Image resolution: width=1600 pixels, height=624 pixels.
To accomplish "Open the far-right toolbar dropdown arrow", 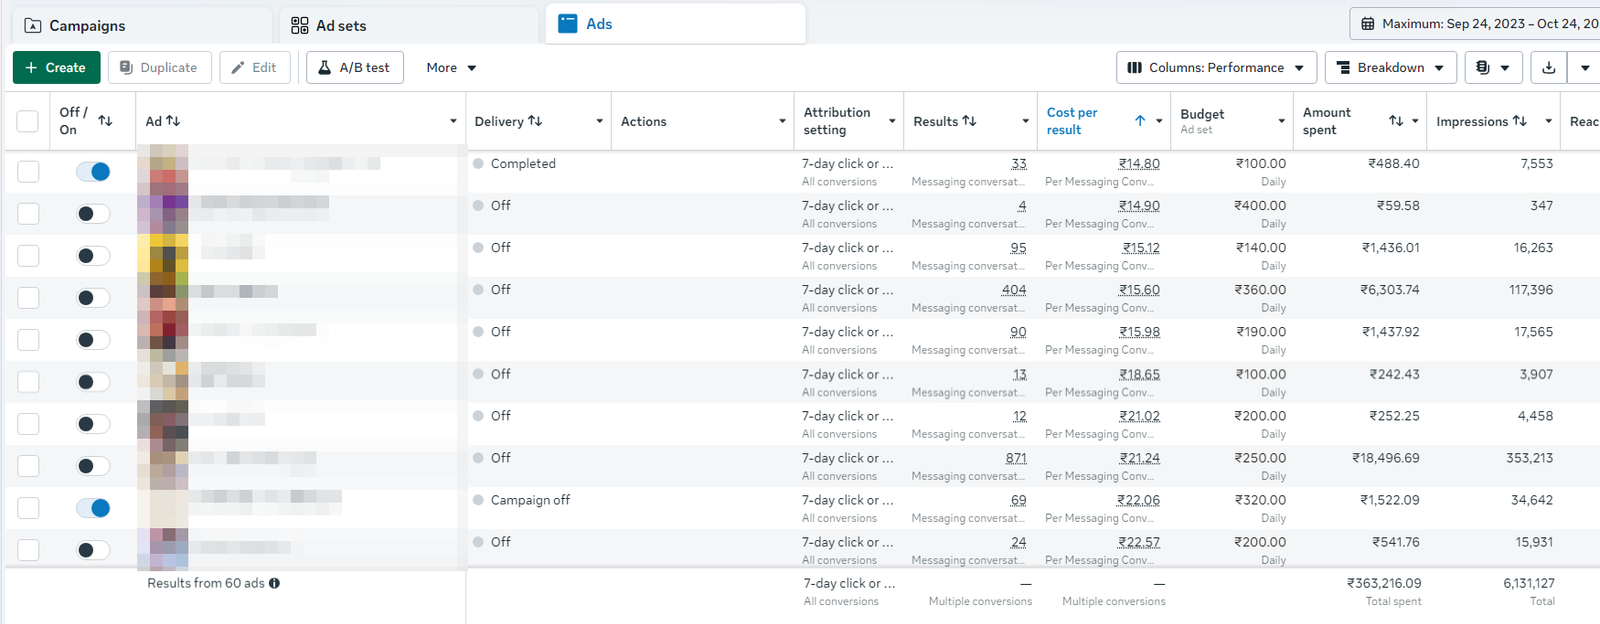I will (x=1585, y=67).
